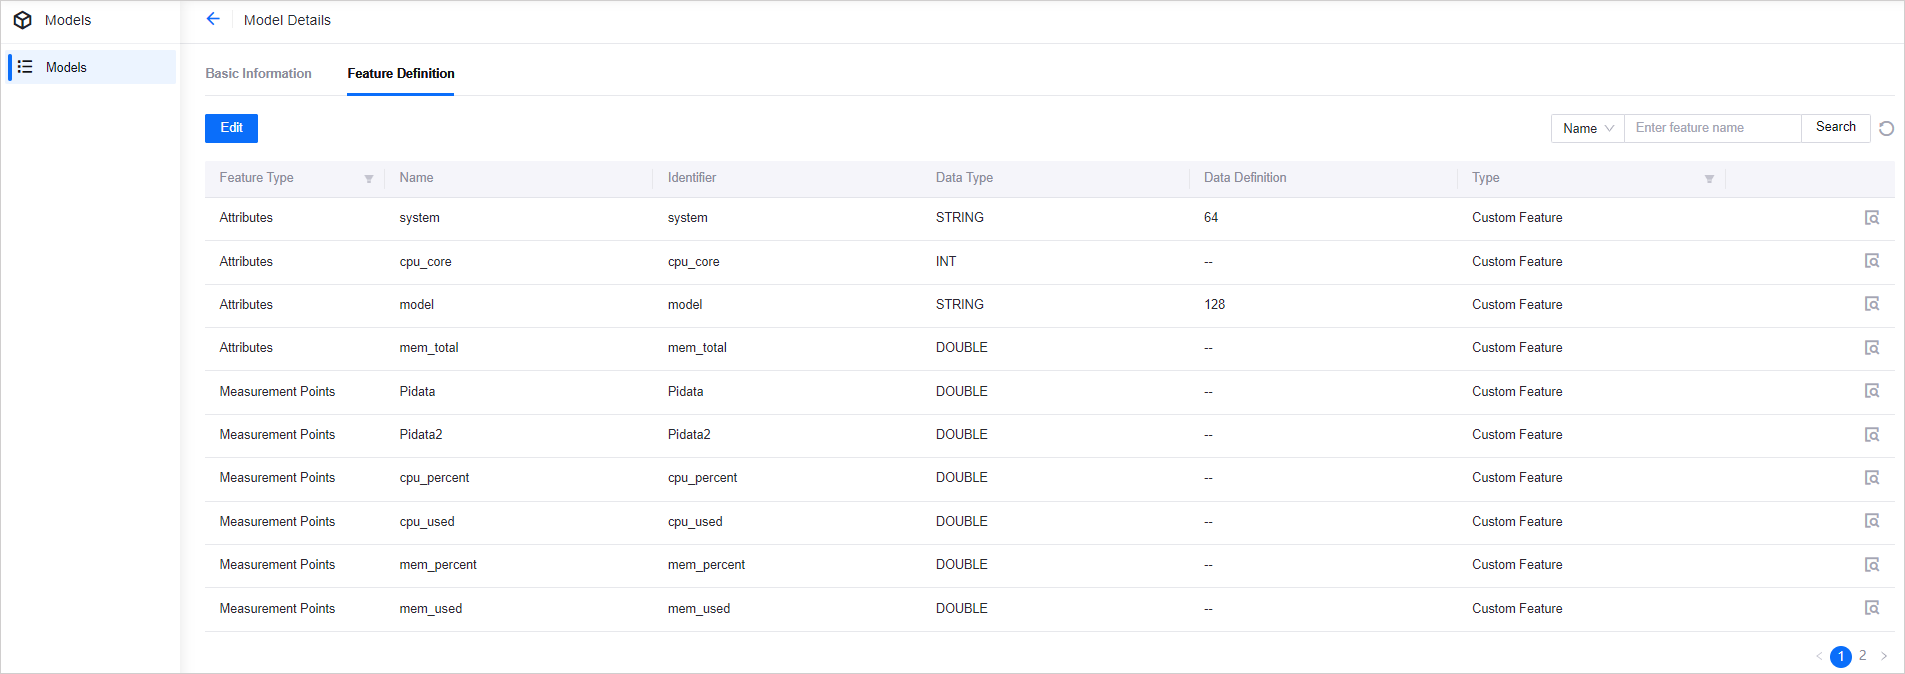Open the Type column filter

tap(1709, 179)
